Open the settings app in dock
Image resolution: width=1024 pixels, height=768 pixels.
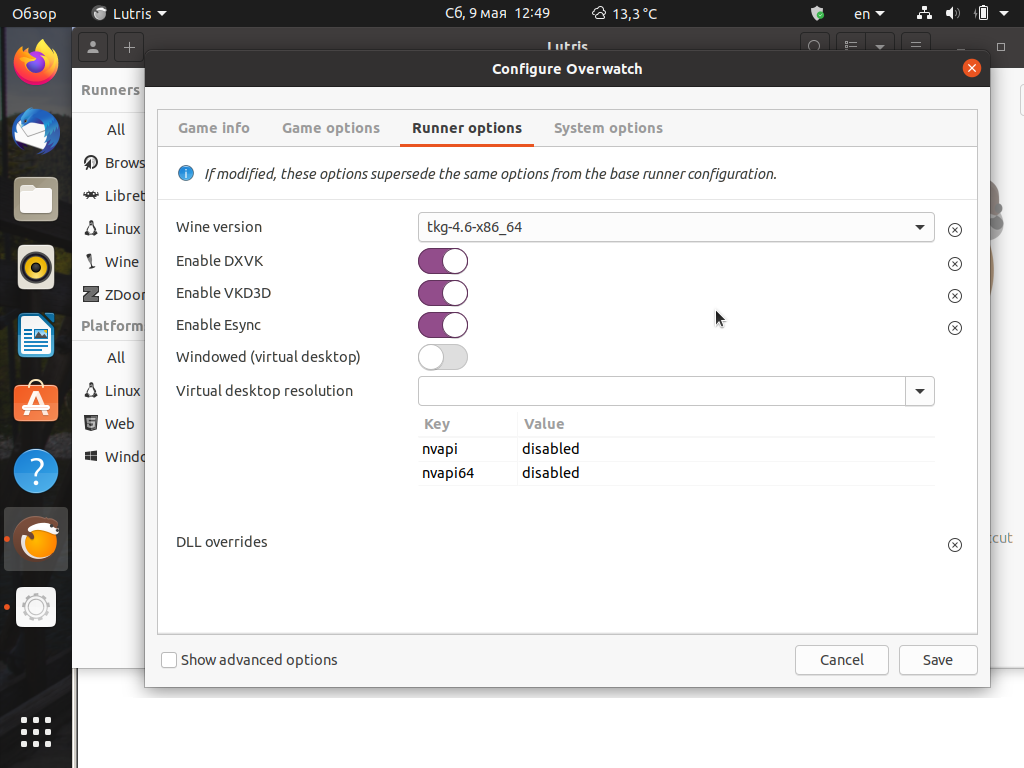[x=36, y=607]
